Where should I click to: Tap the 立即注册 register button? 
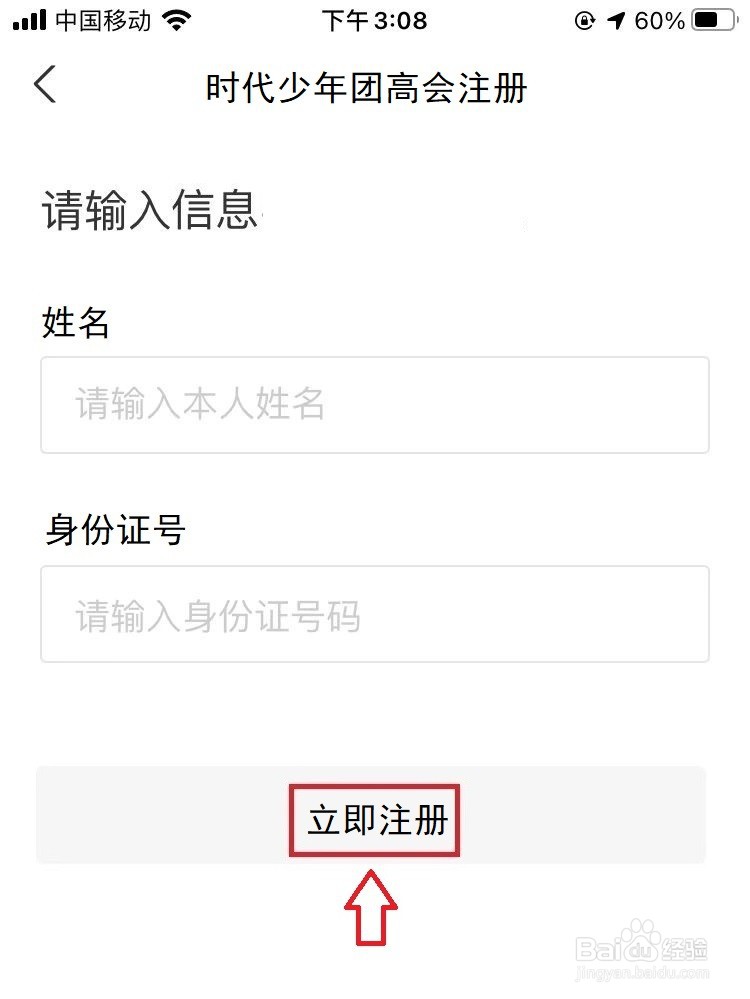pyautogui.click(x=374, y=819)
